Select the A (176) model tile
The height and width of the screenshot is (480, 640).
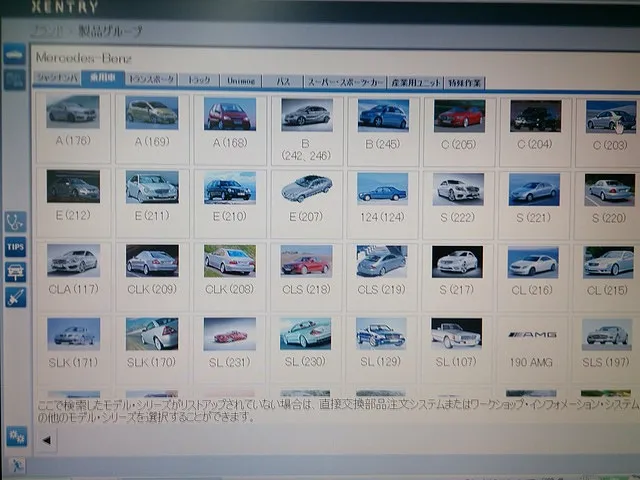coord(73,128)
